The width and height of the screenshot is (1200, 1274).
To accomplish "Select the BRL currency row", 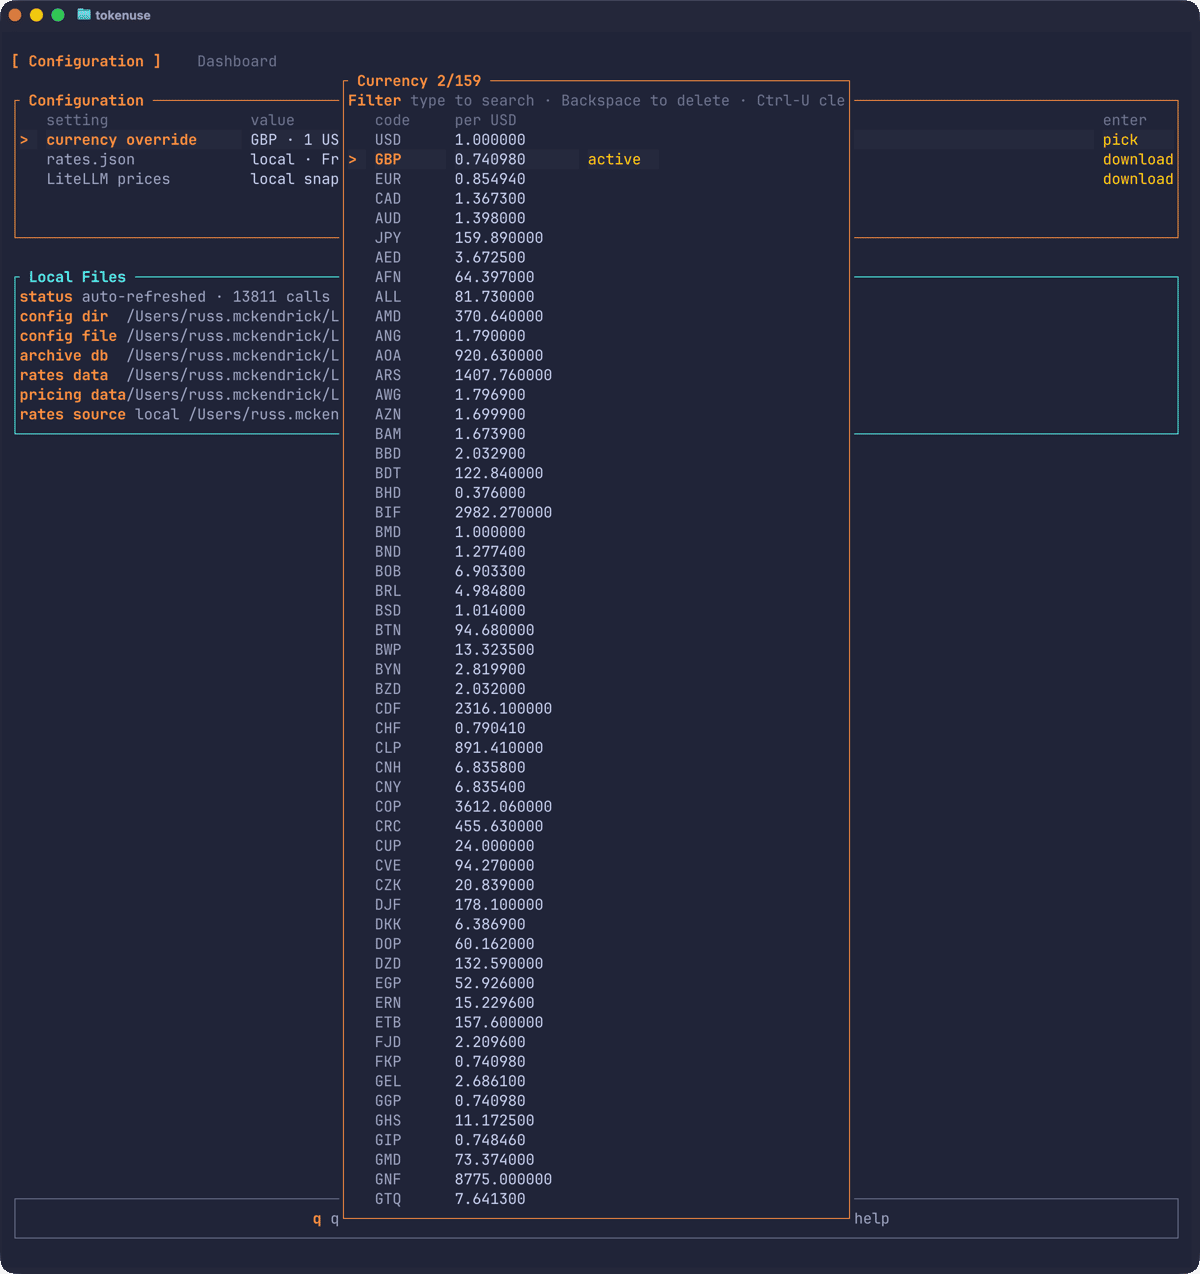I will (597, 590).
